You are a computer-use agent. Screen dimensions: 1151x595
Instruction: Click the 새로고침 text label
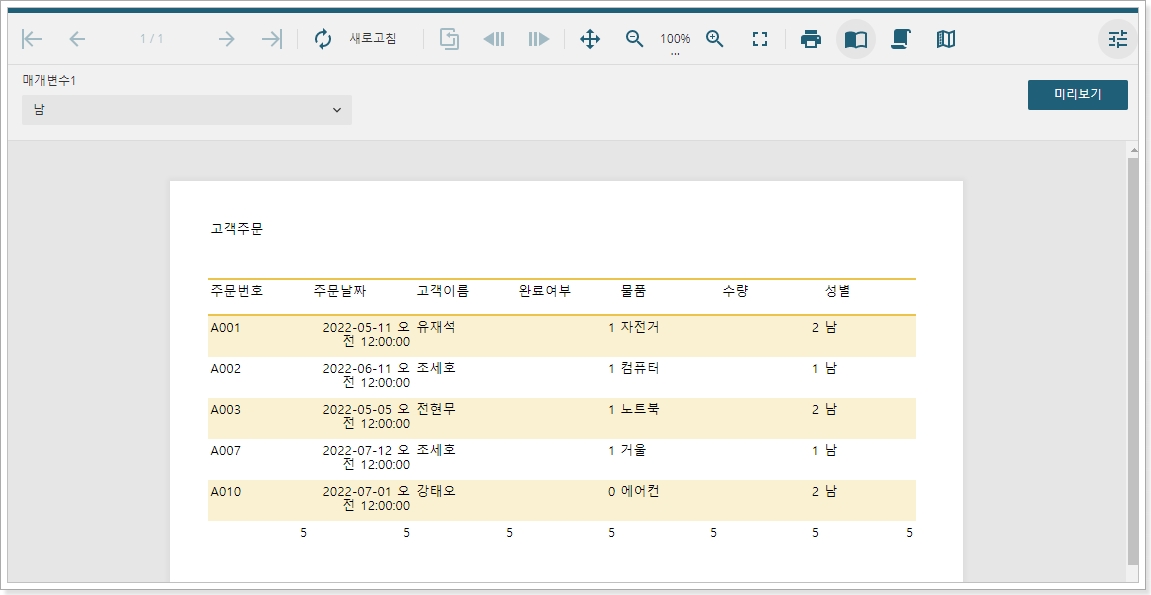[x=372, y=39]
